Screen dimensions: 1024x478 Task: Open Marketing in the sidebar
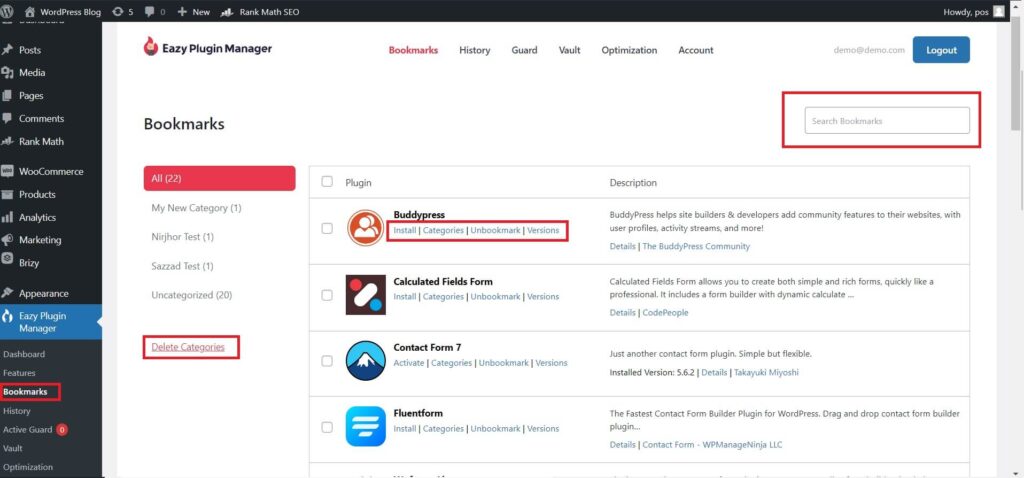[x=40, y=240]
